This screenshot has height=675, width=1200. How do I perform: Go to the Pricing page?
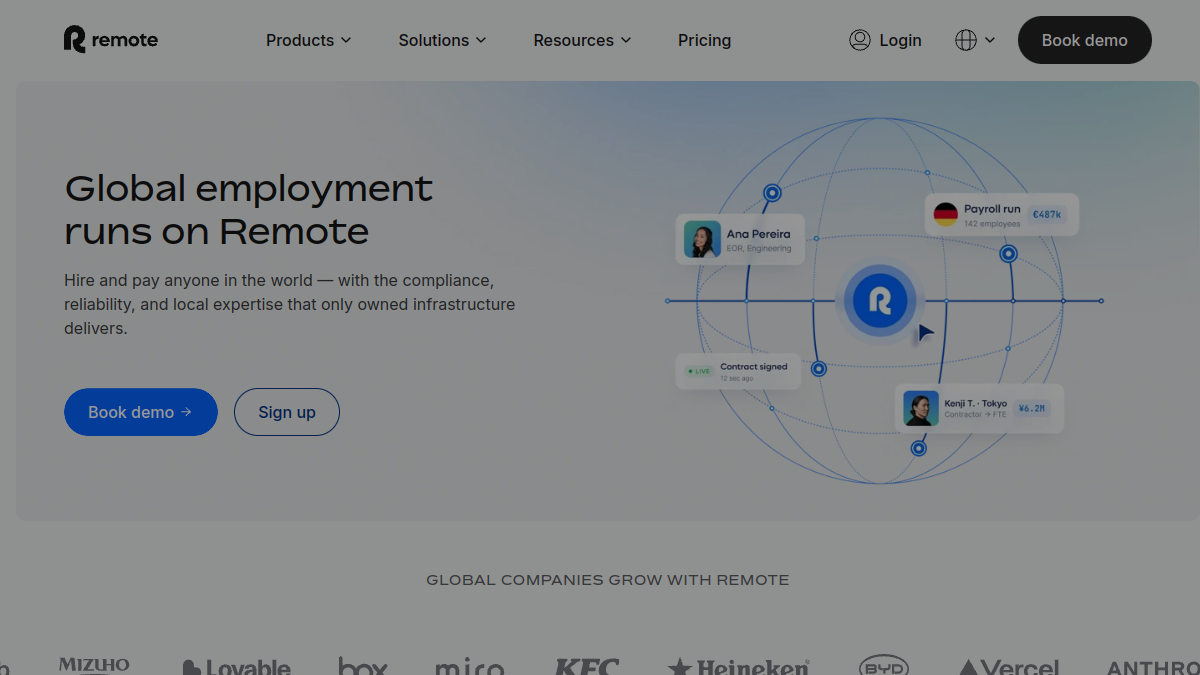click(704, 40)
